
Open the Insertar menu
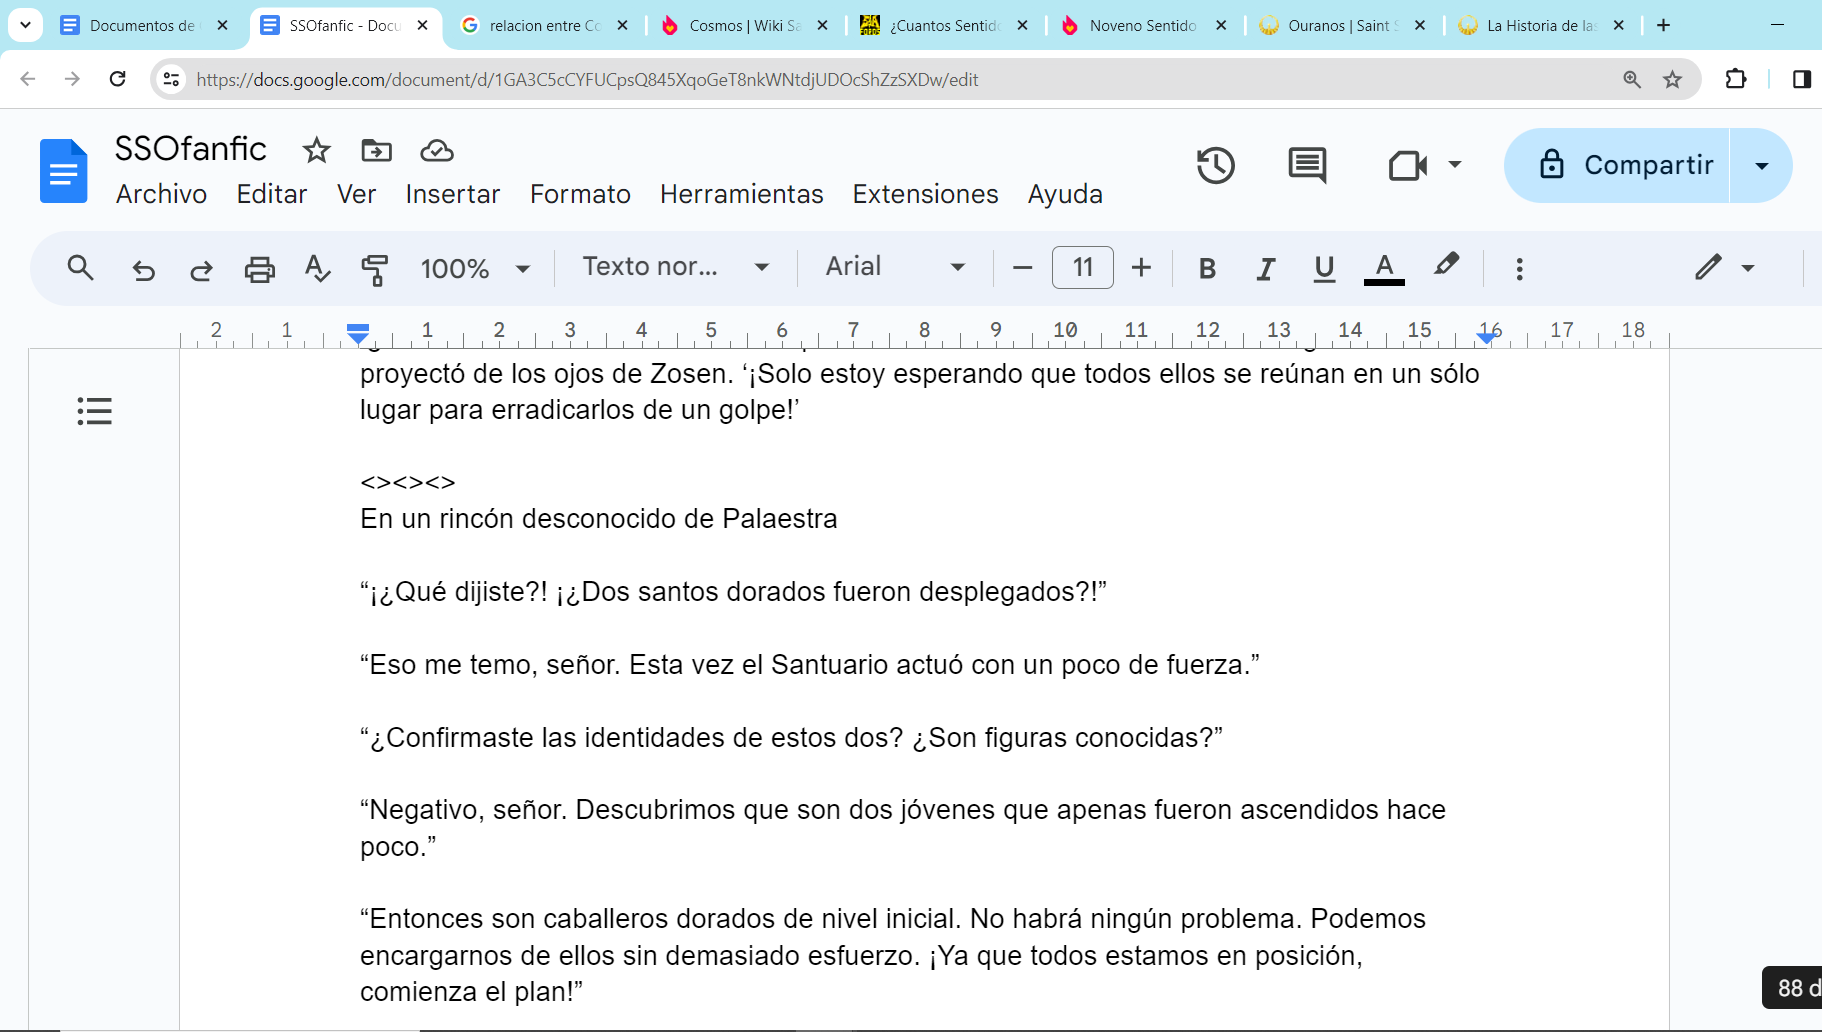pyautogui.click(x=452, y=194)
